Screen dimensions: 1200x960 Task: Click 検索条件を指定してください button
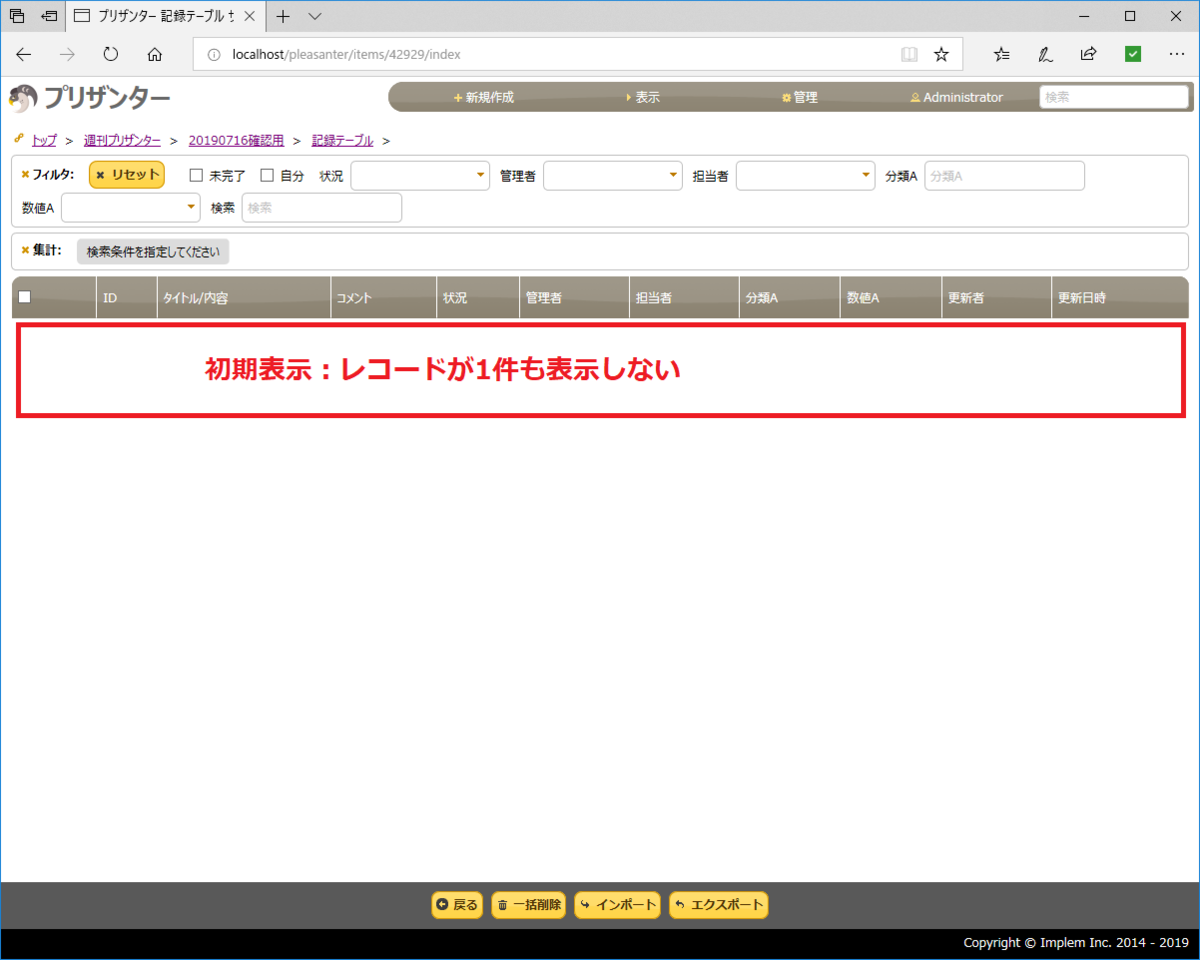(153, 252)
